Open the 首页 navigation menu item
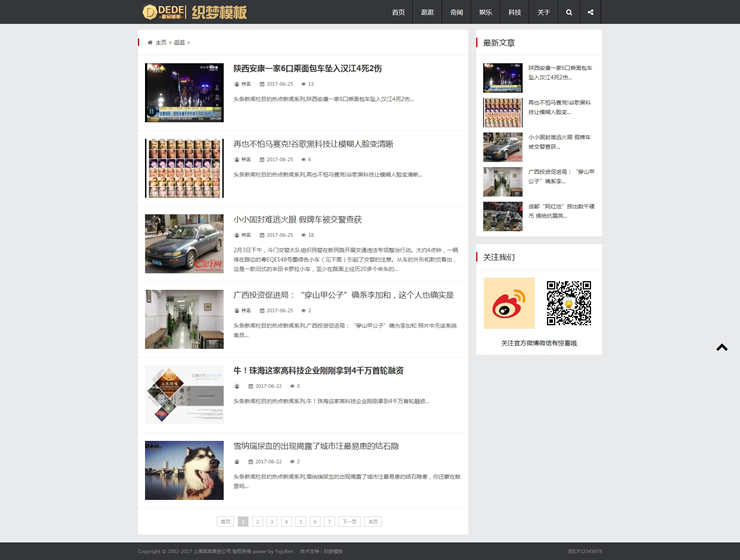 click(x=398, y=12)
